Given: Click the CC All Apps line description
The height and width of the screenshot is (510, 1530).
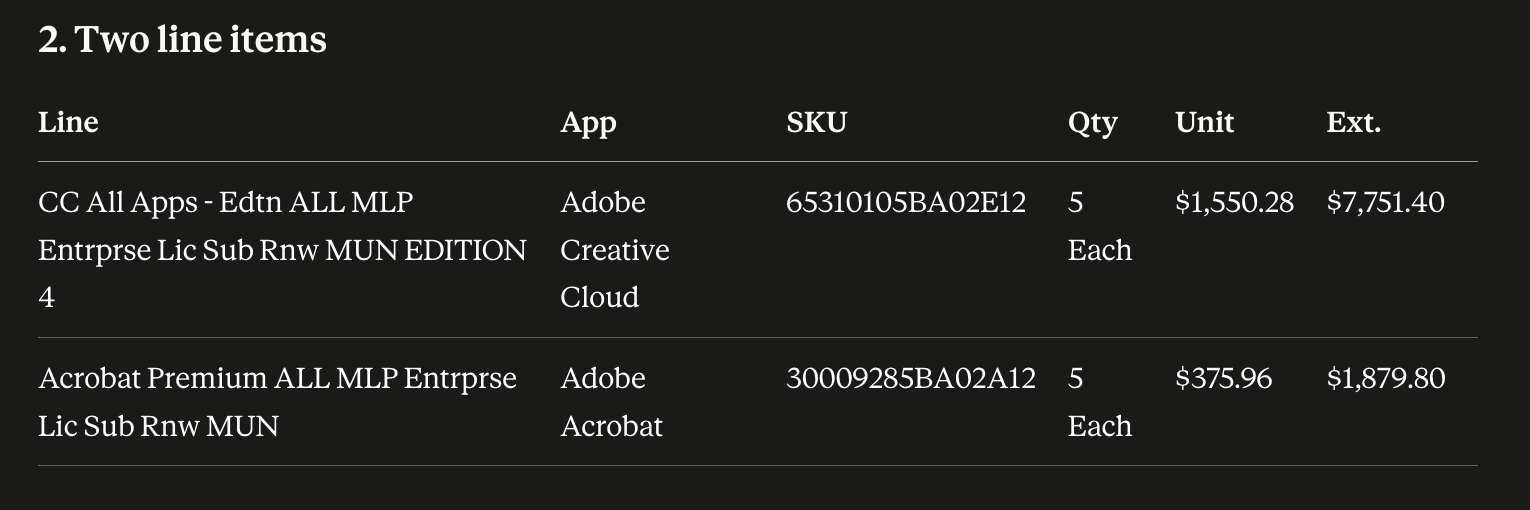Looking at the screenshot, I should tap(282, 249).
